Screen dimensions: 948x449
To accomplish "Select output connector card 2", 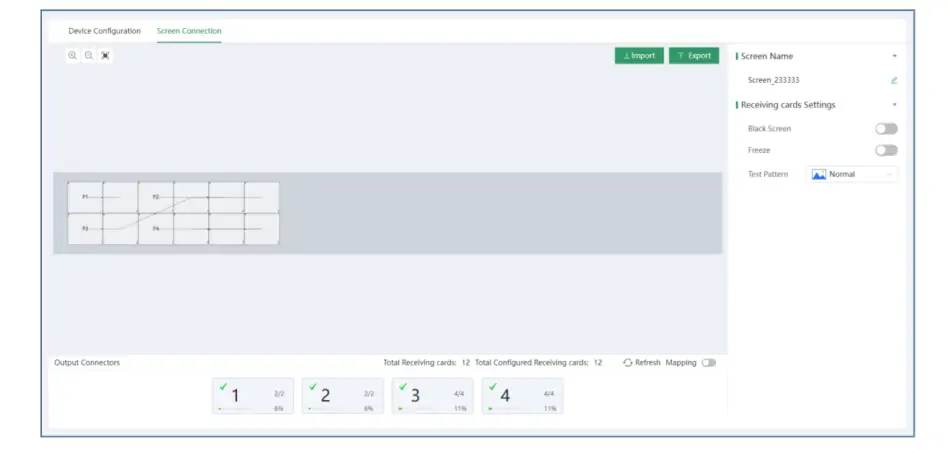I will click(x=343, y=396).
